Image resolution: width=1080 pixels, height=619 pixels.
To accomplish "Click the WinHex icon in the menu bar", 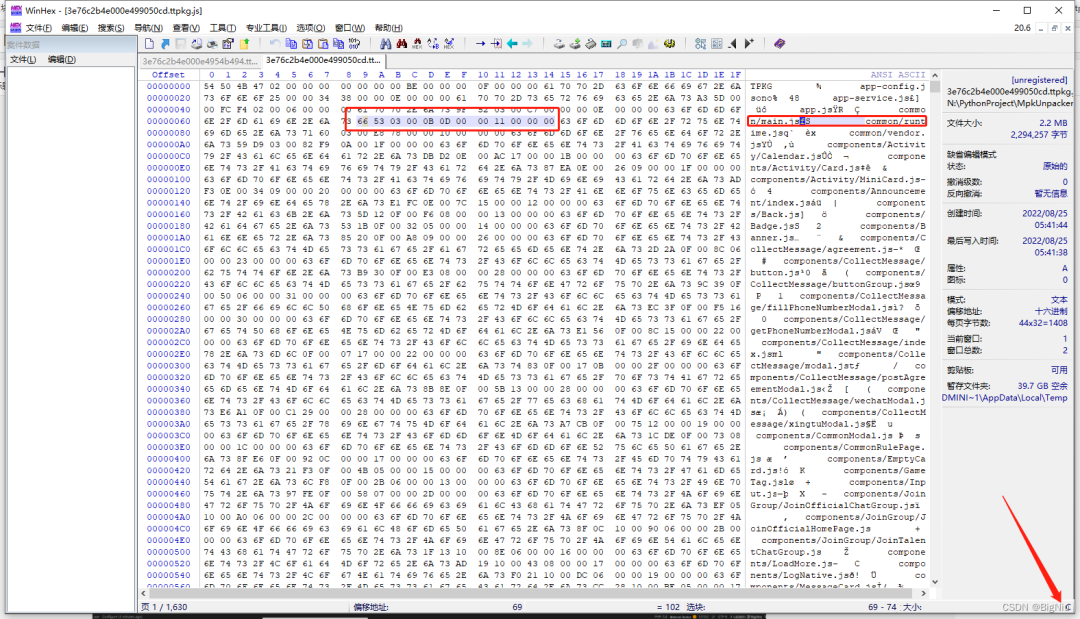I will click(15, 28).
